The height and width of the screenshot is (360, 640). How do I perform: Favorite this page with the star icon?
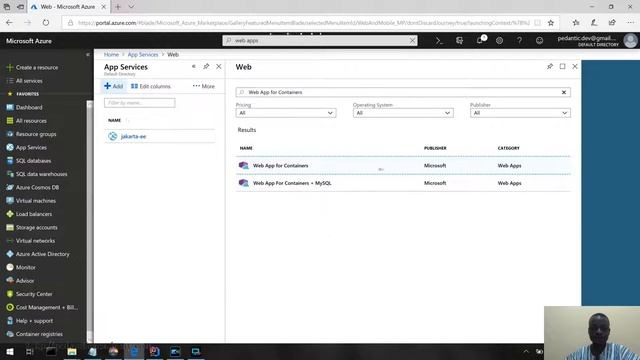pos(551,23)
